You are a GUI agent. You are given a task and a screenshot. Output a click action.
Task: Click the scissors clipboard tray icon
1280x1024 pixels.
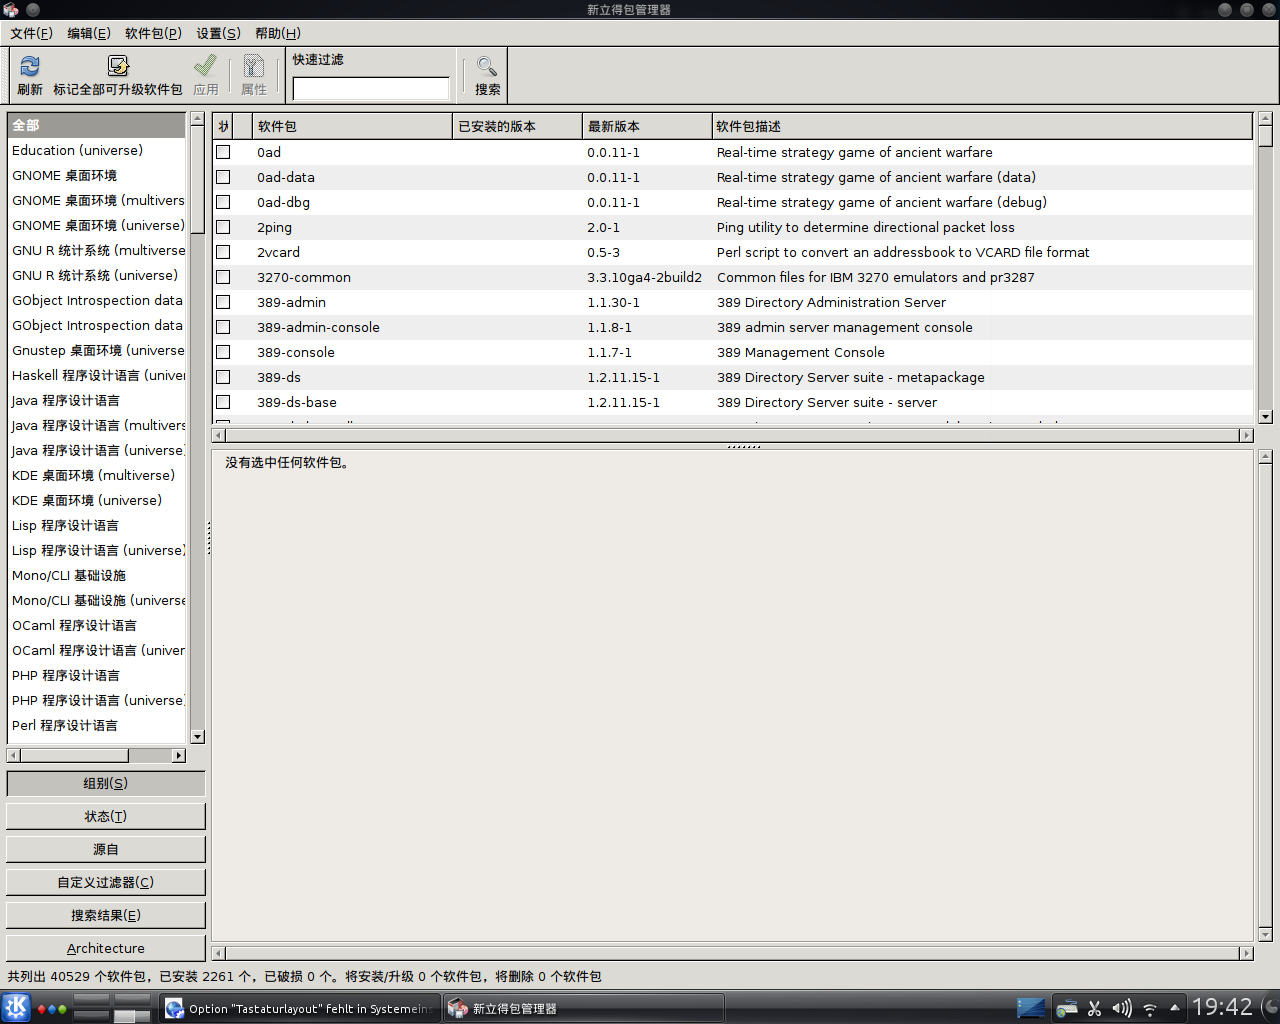coord(1094,1008)
